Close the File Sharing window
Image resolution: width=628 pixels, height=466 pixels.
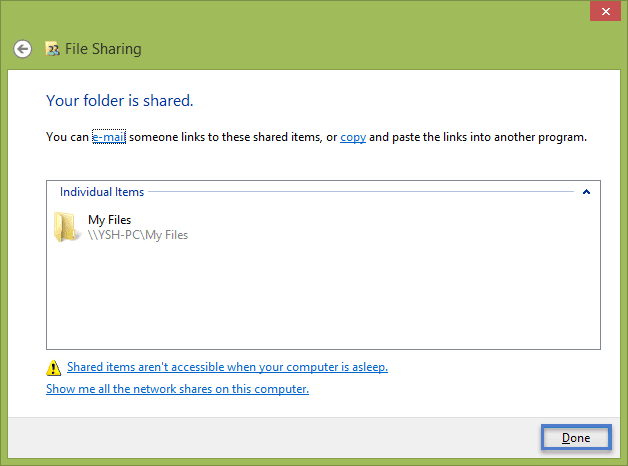pos(606,11)
